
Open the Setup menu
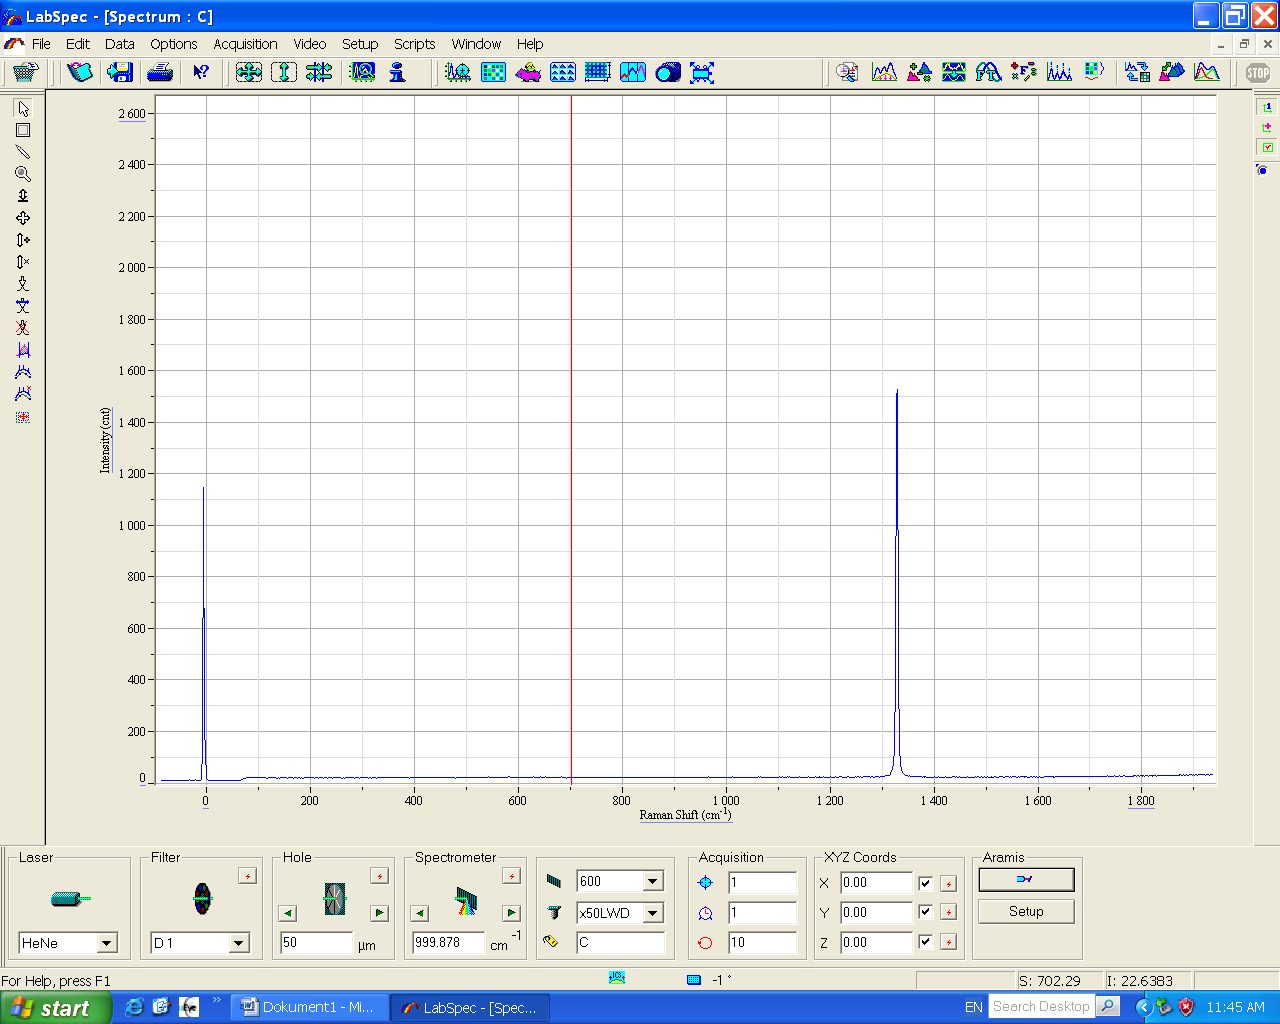360,44
